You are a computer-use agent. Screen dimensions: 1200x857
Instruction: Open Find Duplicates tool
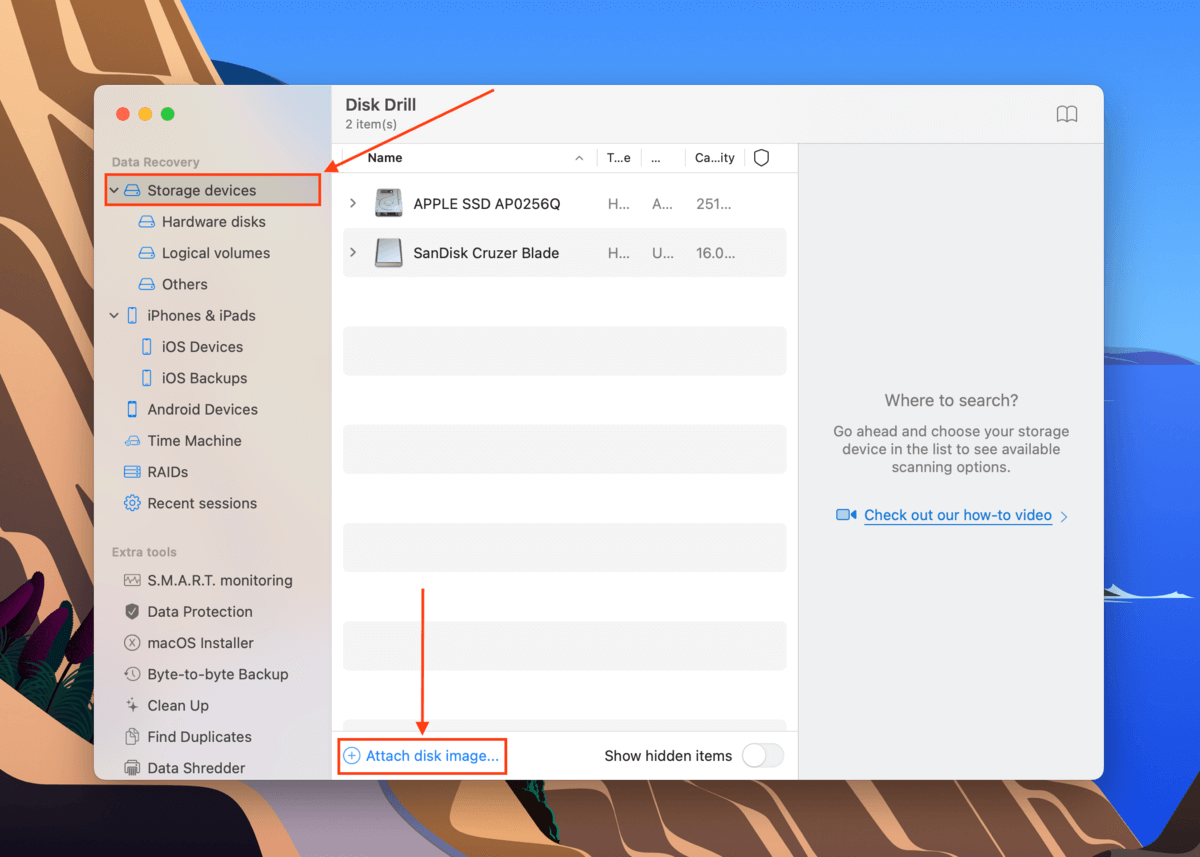coord(200,737)
